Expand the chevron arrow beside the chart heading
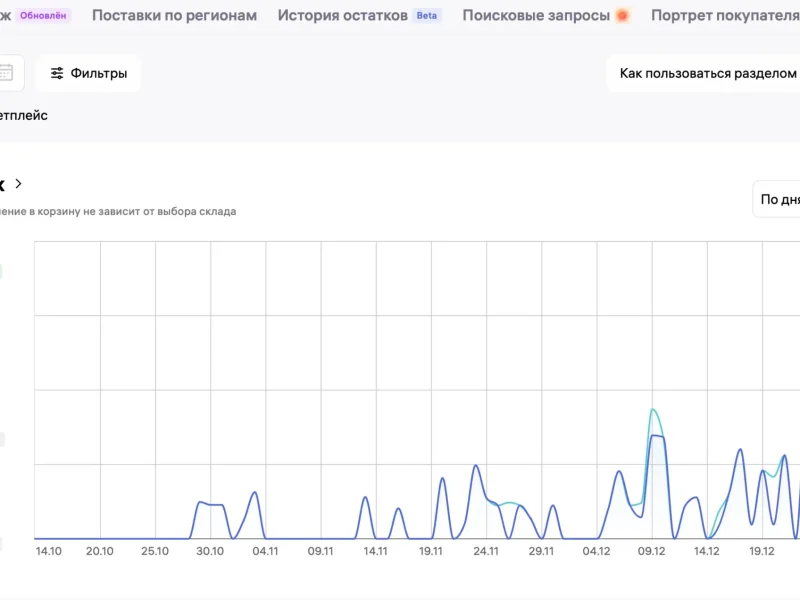The image size is (800, 600). click(x=18, y=184)
